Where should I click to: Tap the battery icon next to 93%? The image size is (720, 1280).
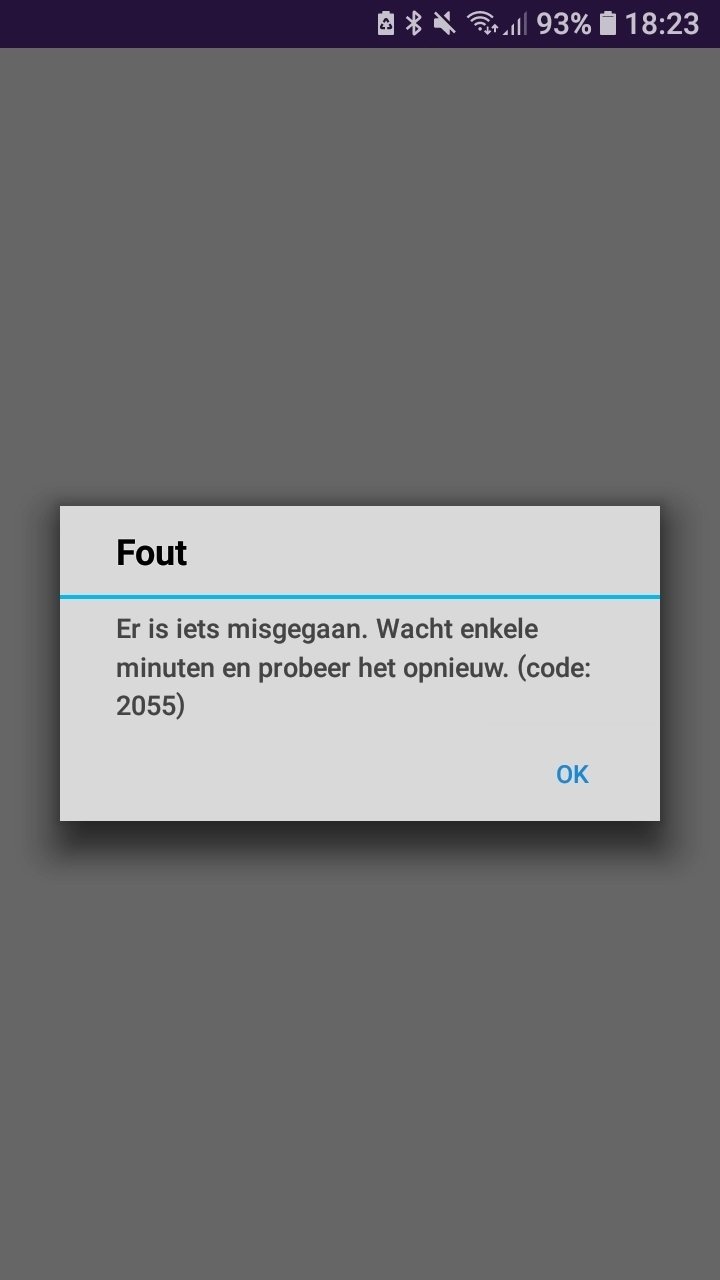[x=608, y=24]
